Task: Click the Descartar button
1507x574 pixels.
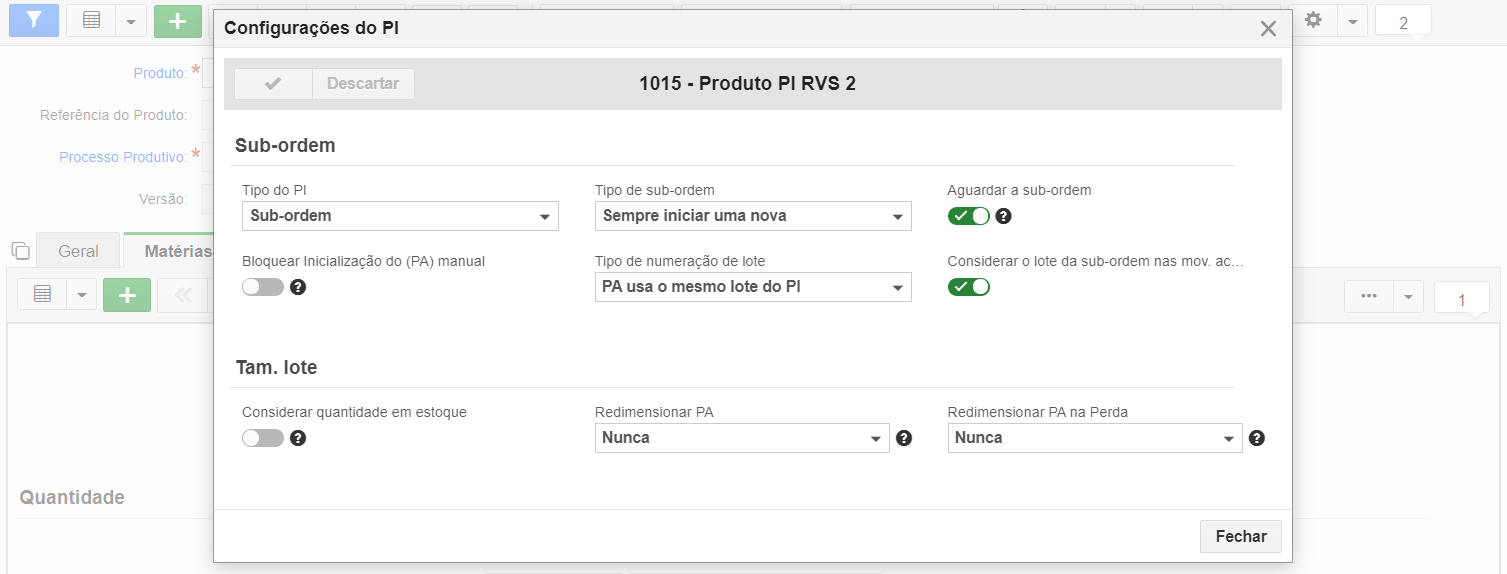Action: pyautogui.click(x=363, y=84)
